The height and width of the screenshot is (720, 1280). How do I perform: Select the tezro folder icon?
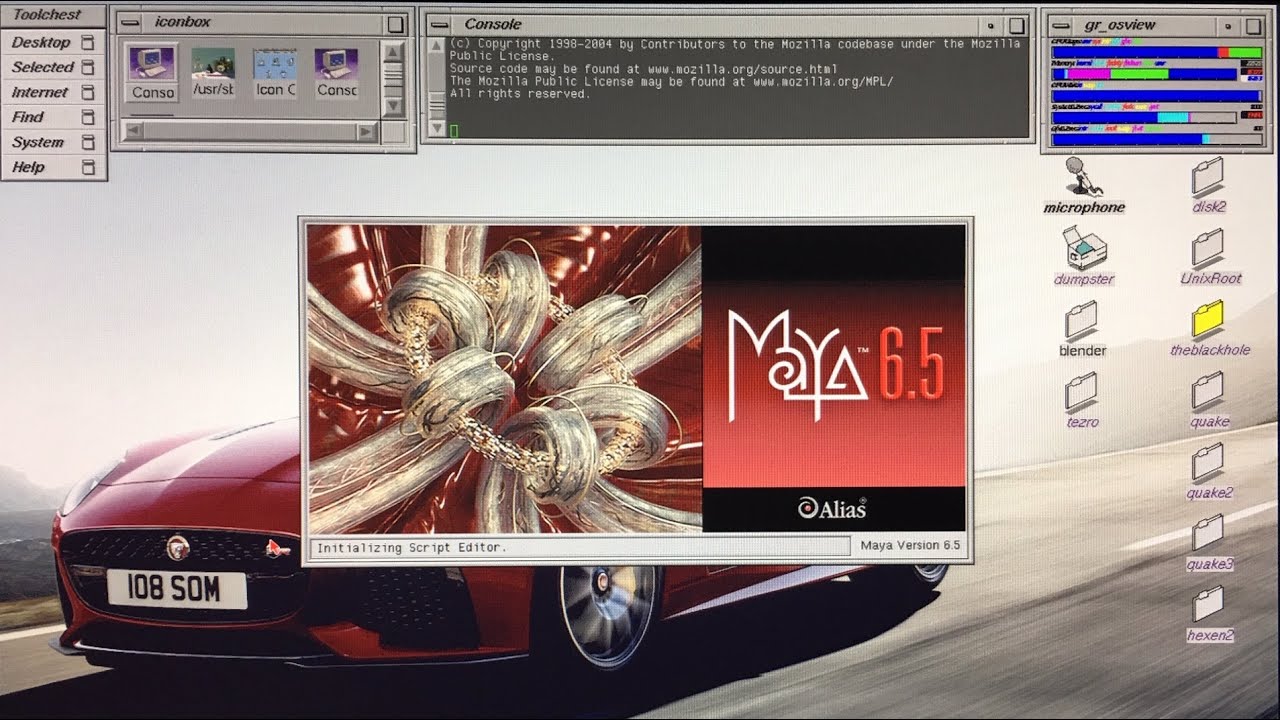(1082, 399)
